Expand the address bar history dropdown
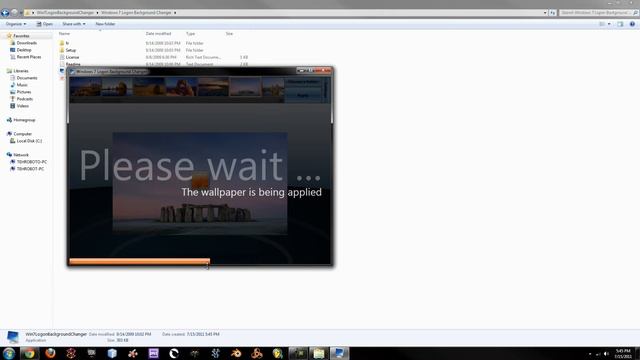This screenshot has width=640, height=360. (x=545, y=13)
